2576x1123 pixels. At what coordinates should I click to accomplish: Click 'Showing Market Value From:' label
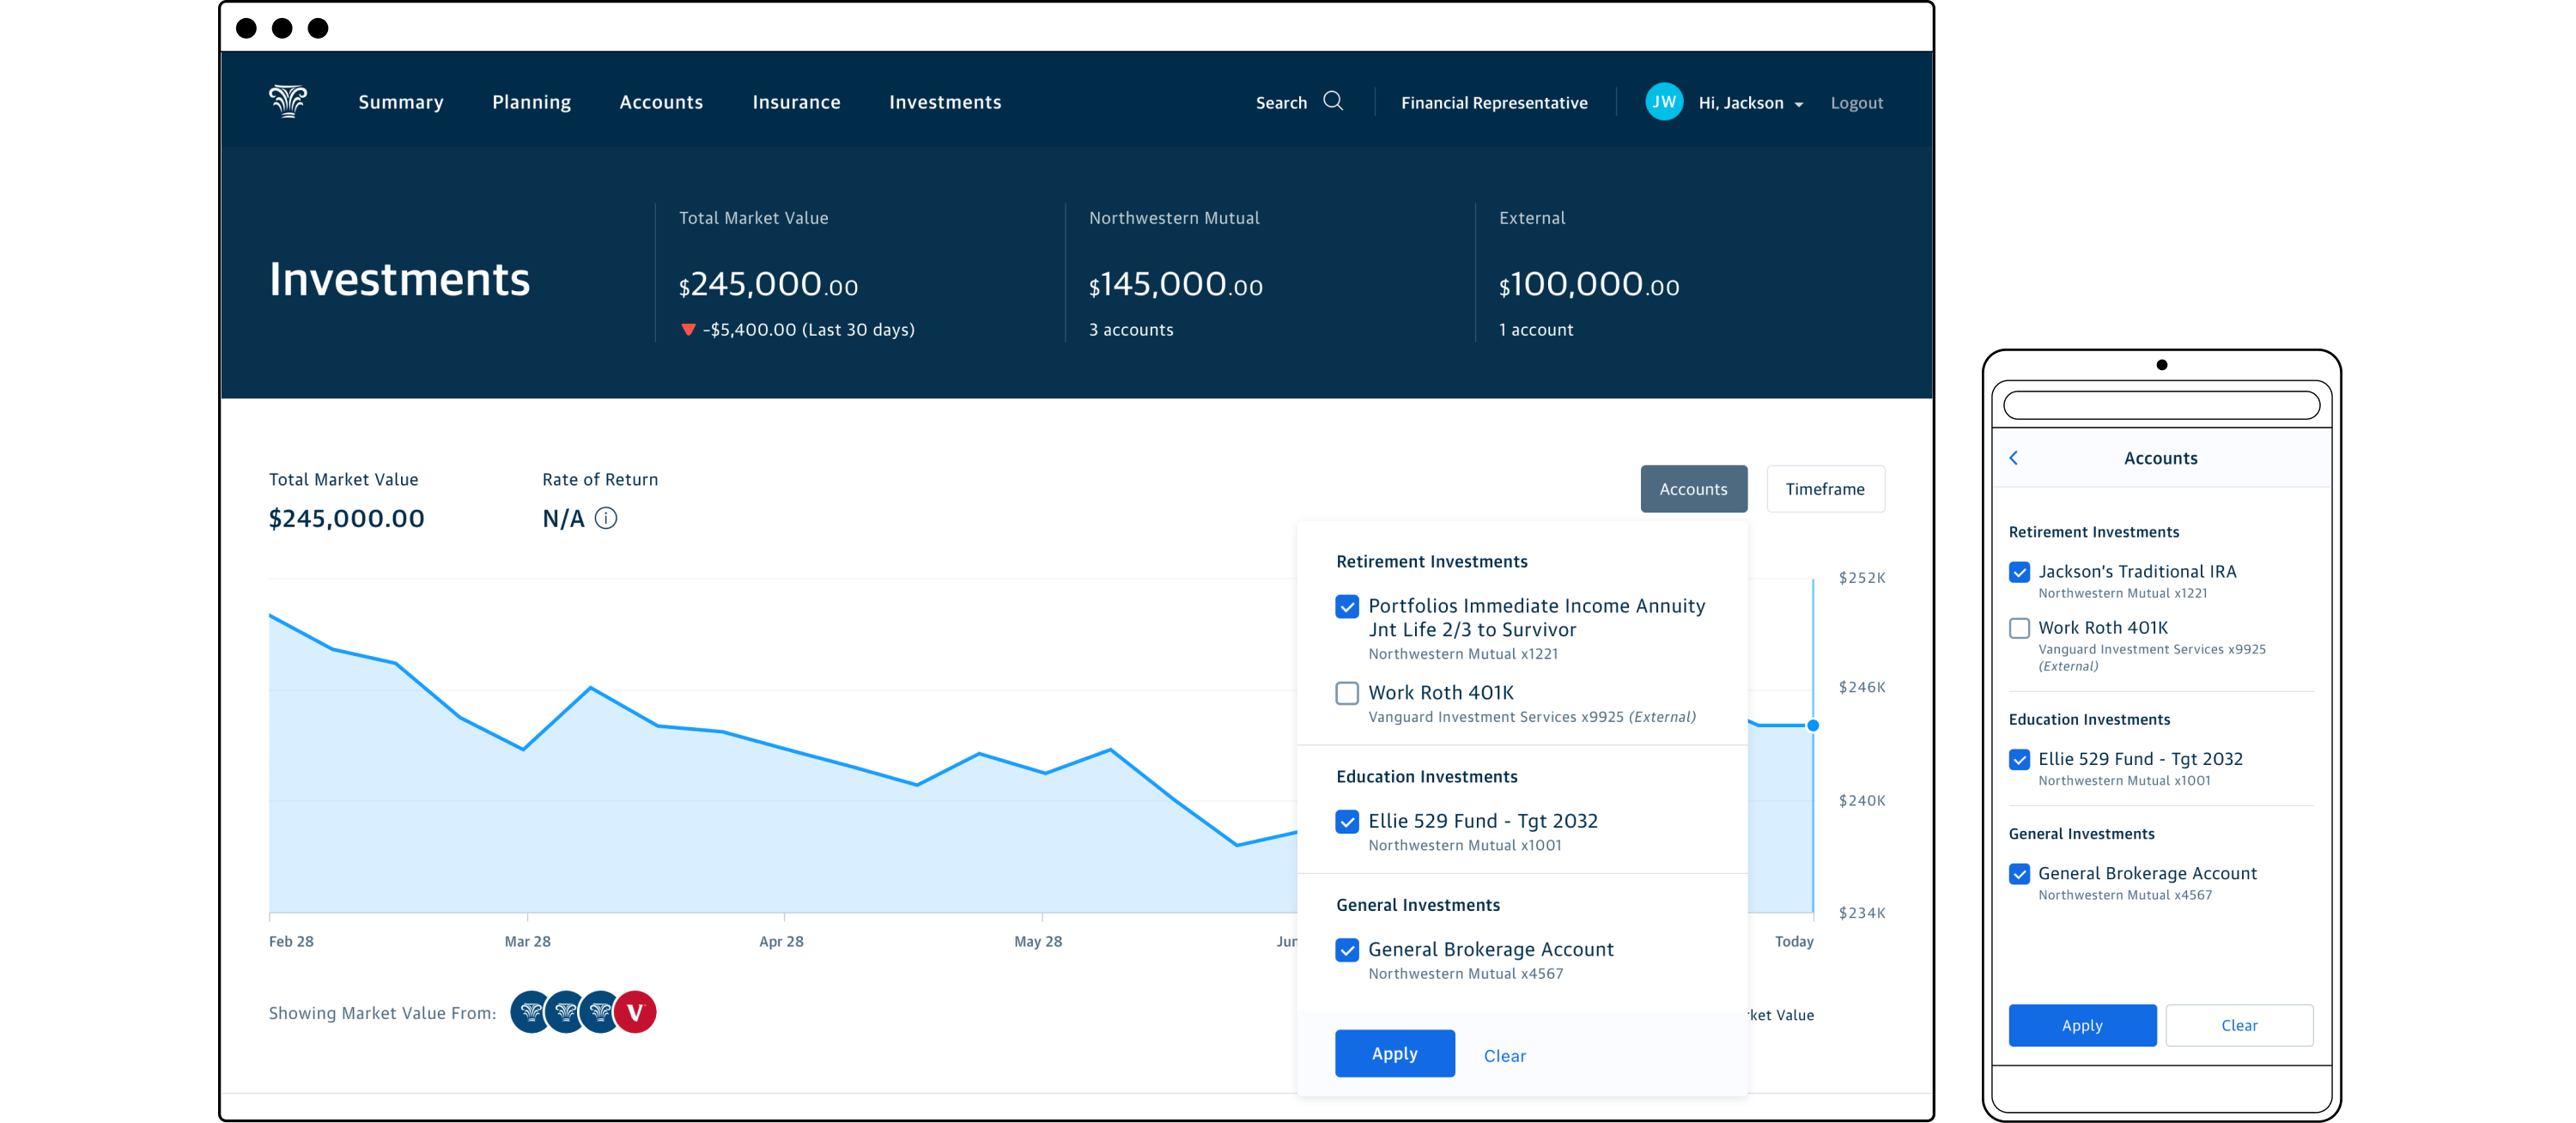pyautogui.click(x=382, y=1013)
